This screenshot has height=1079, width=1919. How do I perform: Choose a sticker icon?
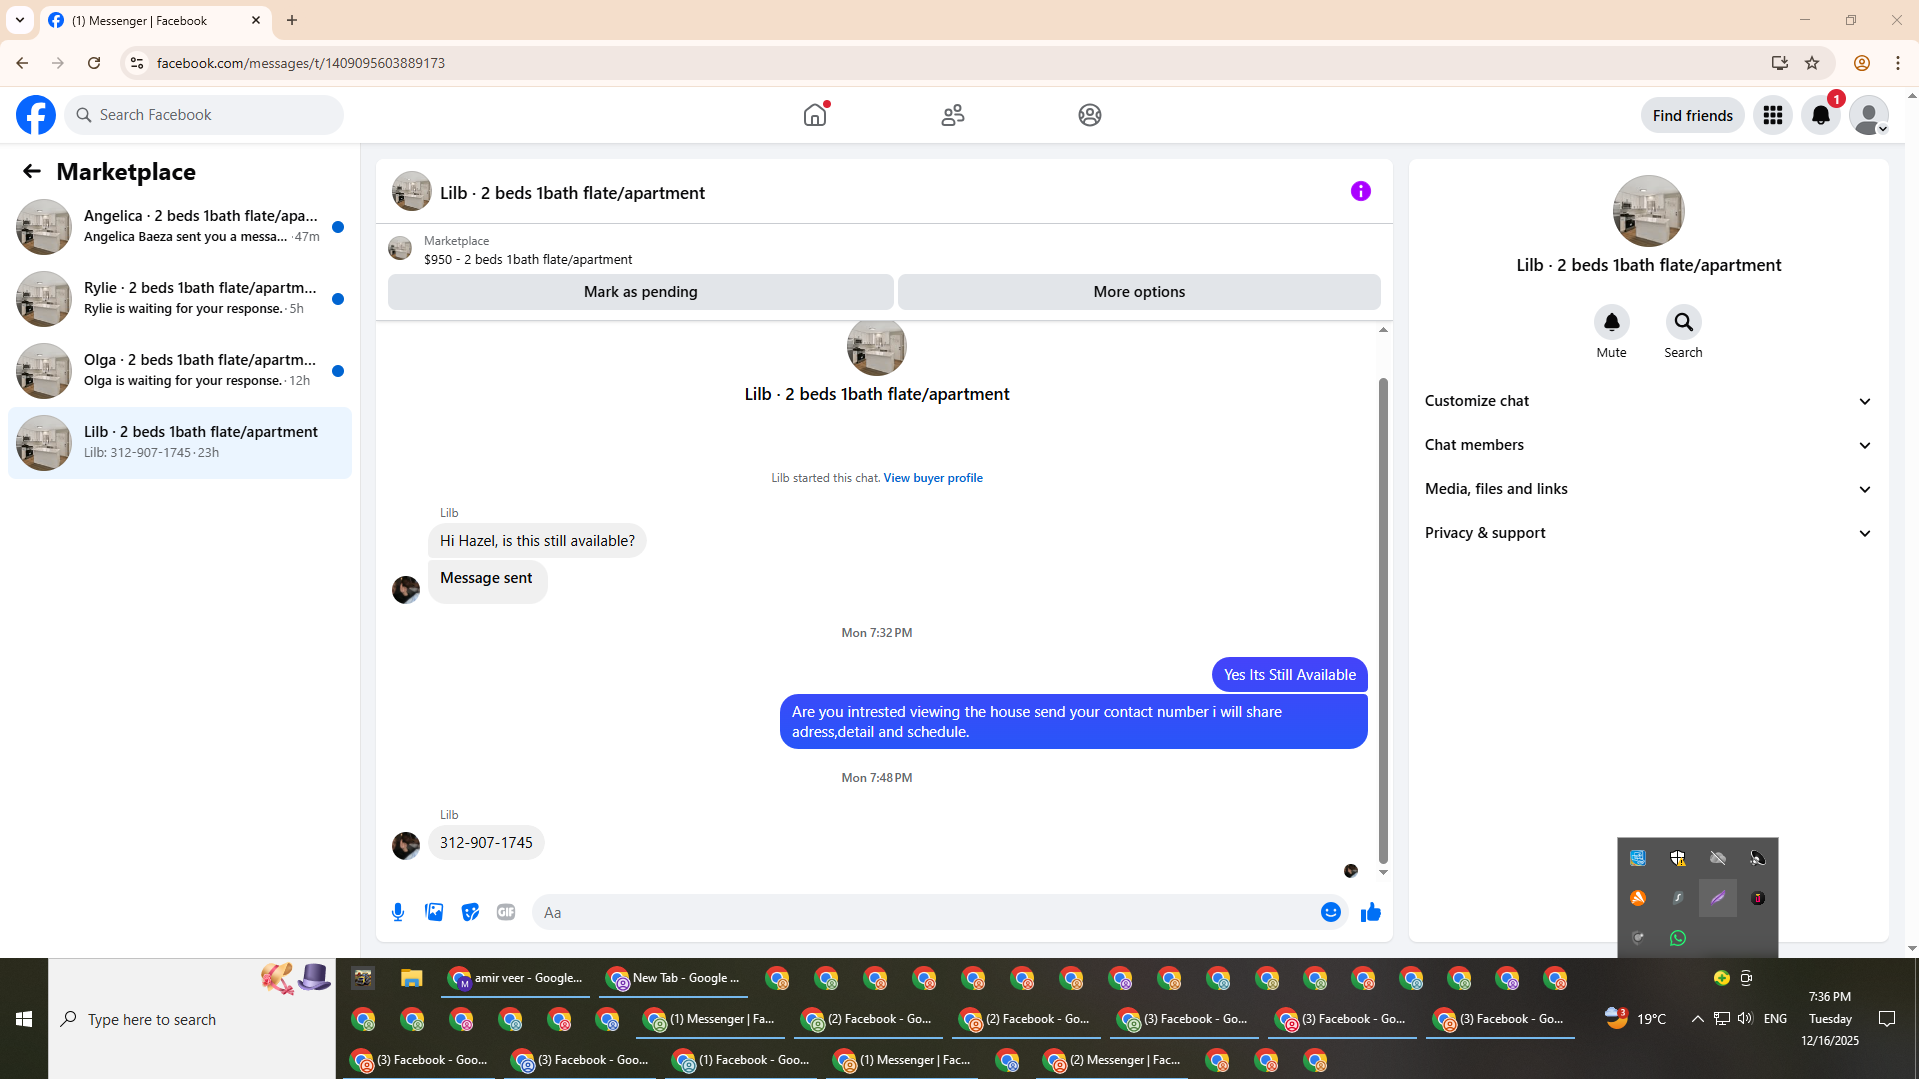click(470, 912)
